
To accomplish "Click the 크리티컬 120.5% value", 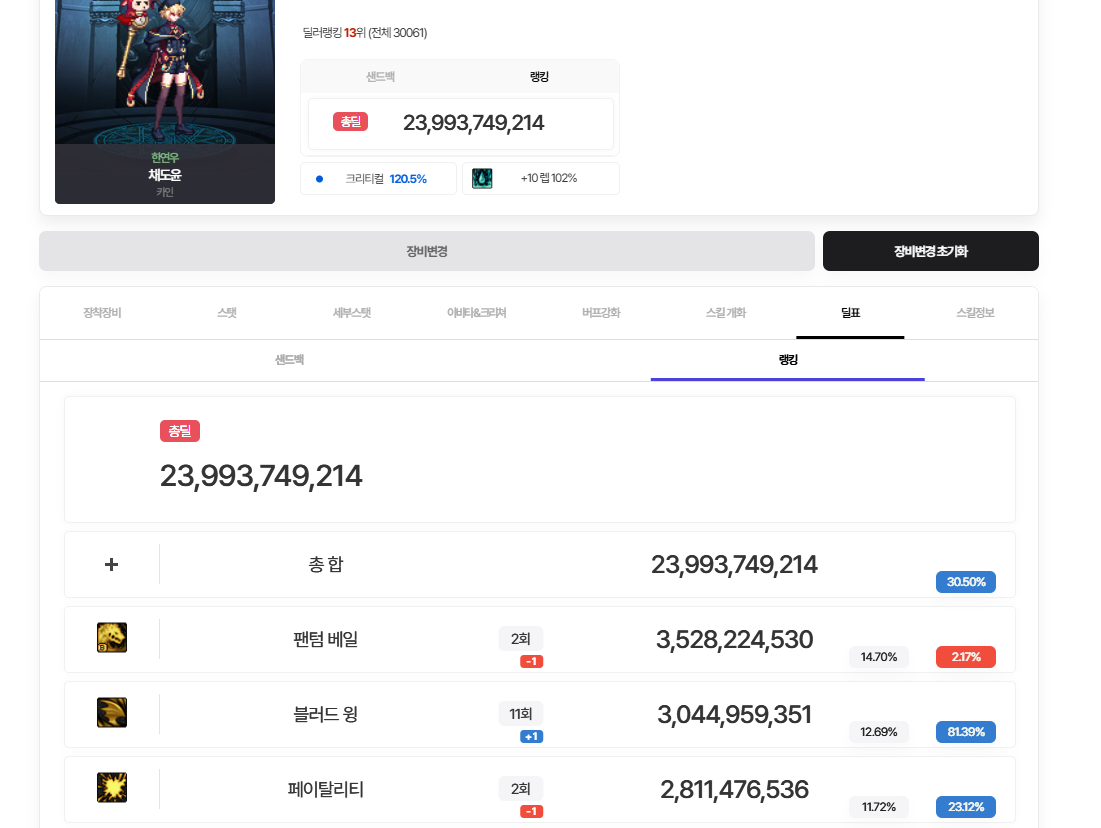I will point(408,179).
